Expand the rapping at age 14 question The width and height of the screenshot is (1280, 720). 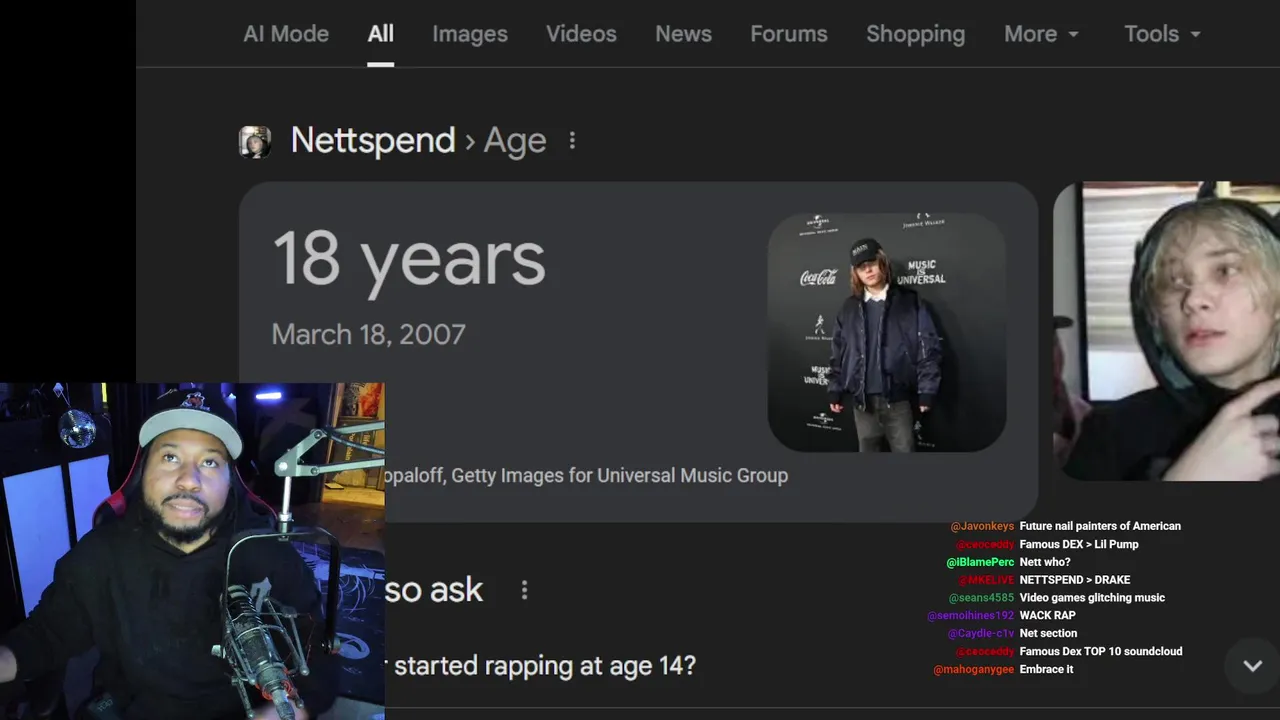[544, 666]
